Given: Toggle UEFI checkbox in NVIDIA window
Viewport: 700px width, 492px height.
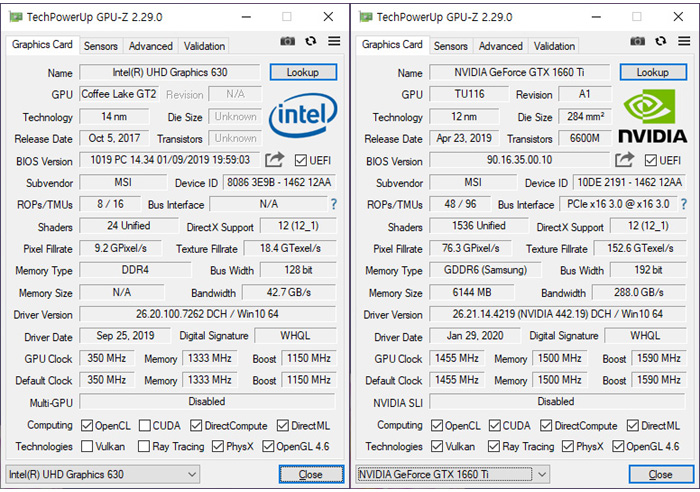Looking at the screenshot, I should click(651, 160).
